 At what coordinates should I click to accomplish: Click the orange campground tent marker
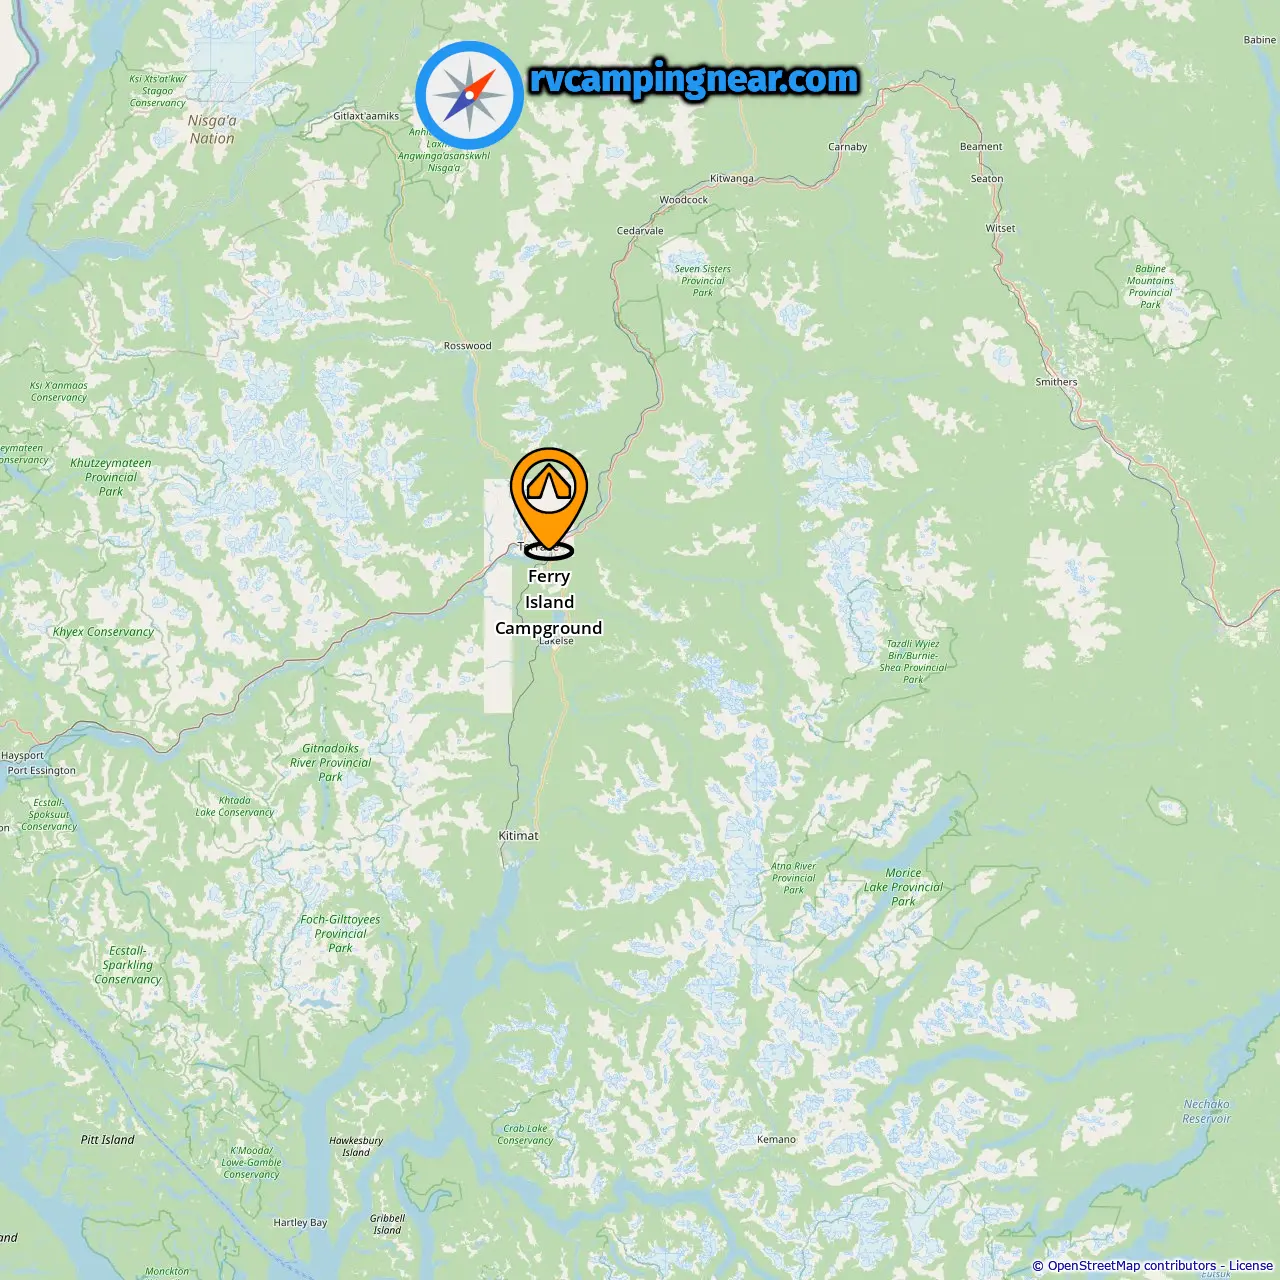point(549,501)
